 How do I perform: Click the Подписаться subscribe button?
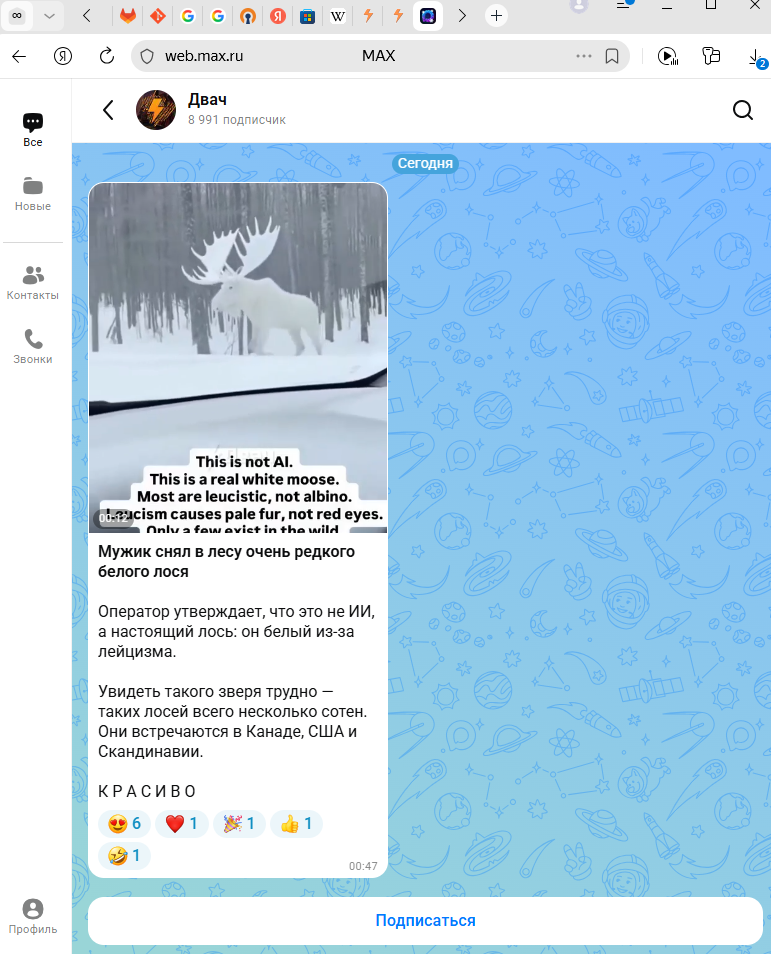(x=425, y=921)
